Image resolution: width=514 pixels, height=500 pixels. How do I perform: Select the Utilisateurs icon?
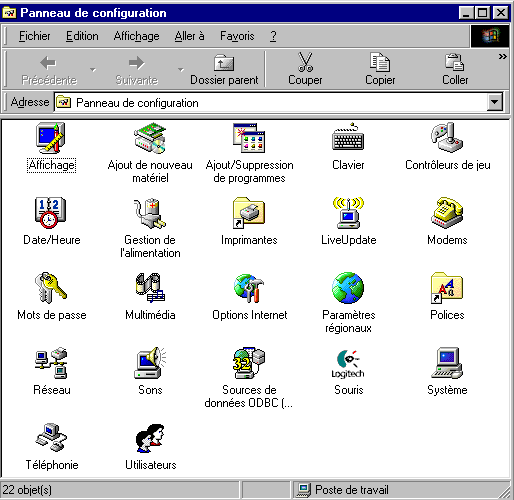pyautogui.click(x=150, y=438)
